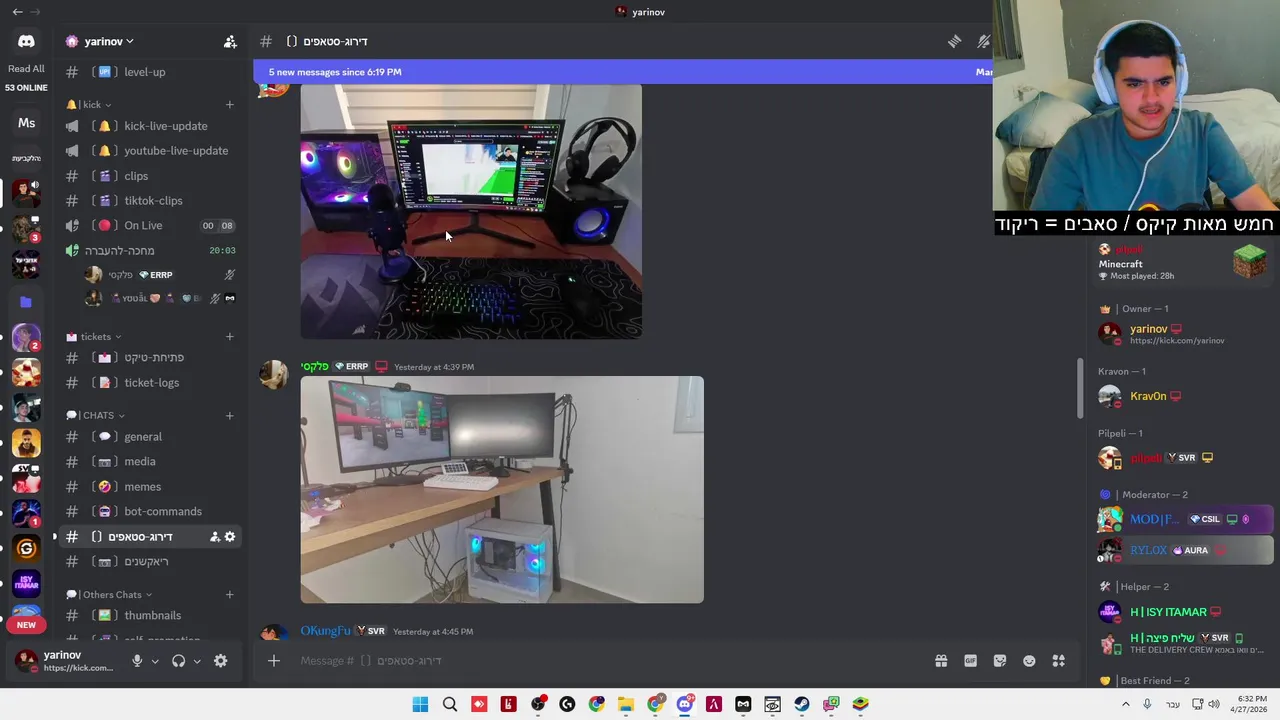Show hidden system tray icons
This screenshot has height=720, width=1280.
click(x=1125, y=704)
